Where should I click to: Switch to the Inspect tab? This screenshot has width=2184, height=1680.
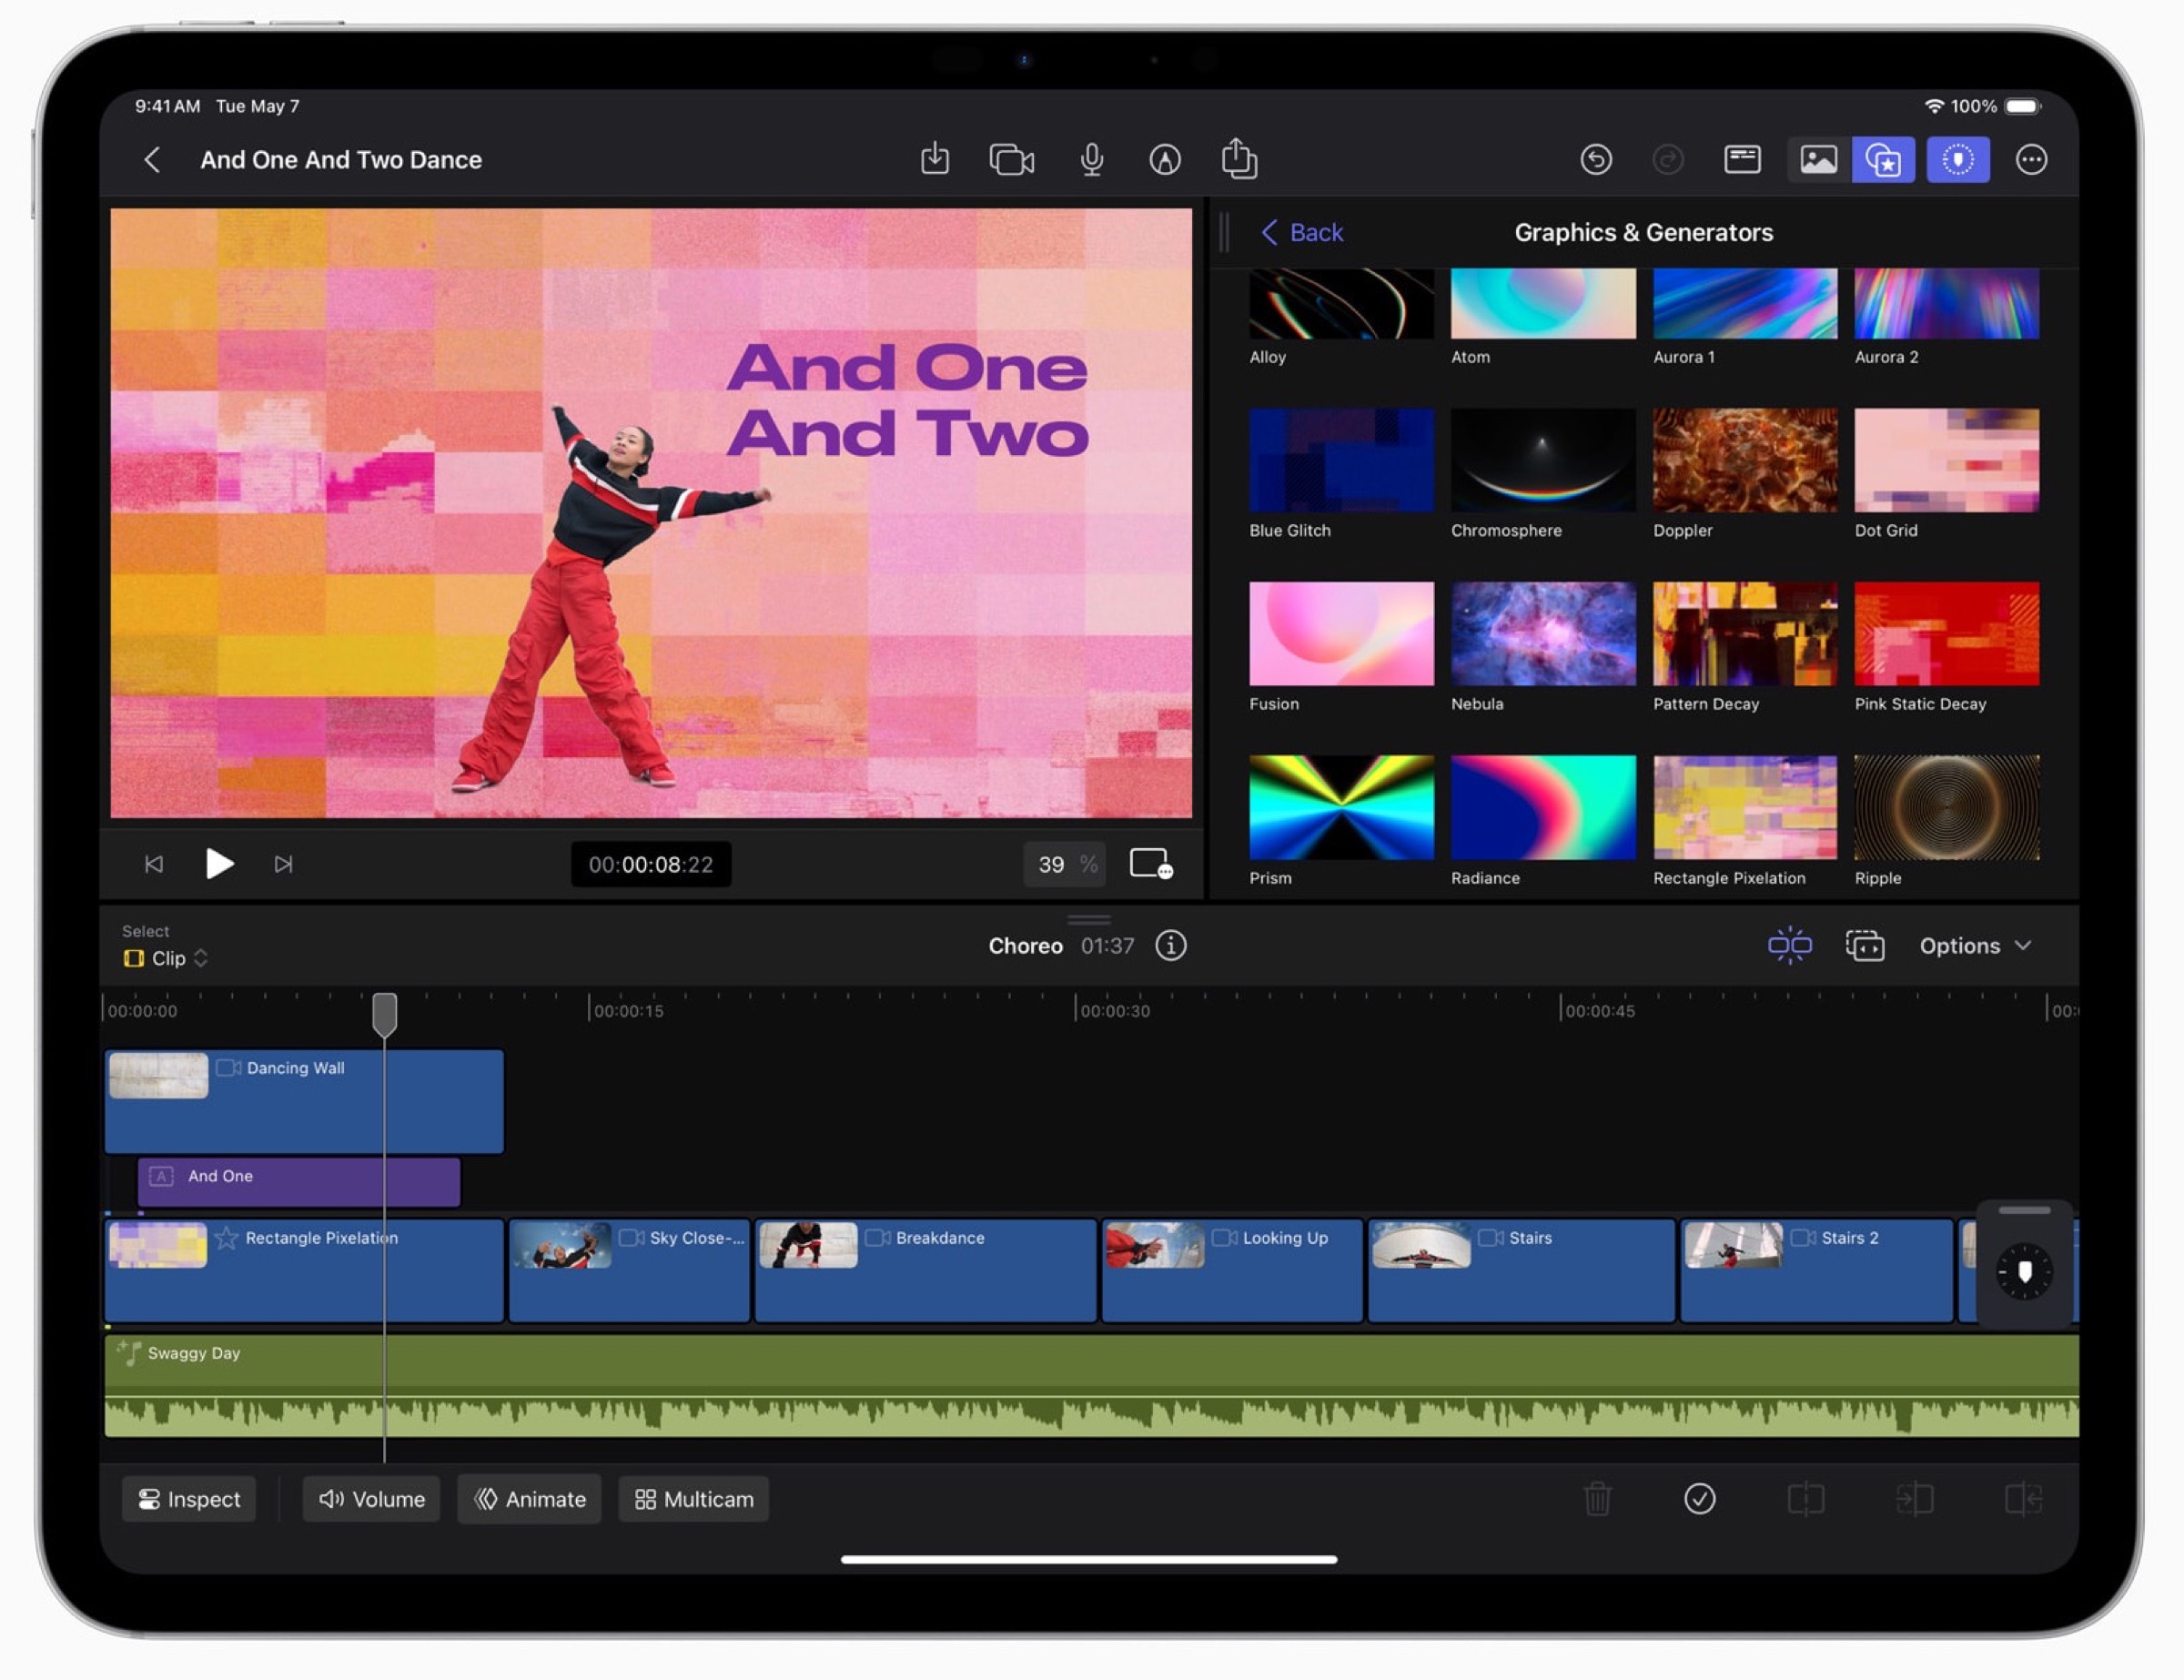[189, 1498]
